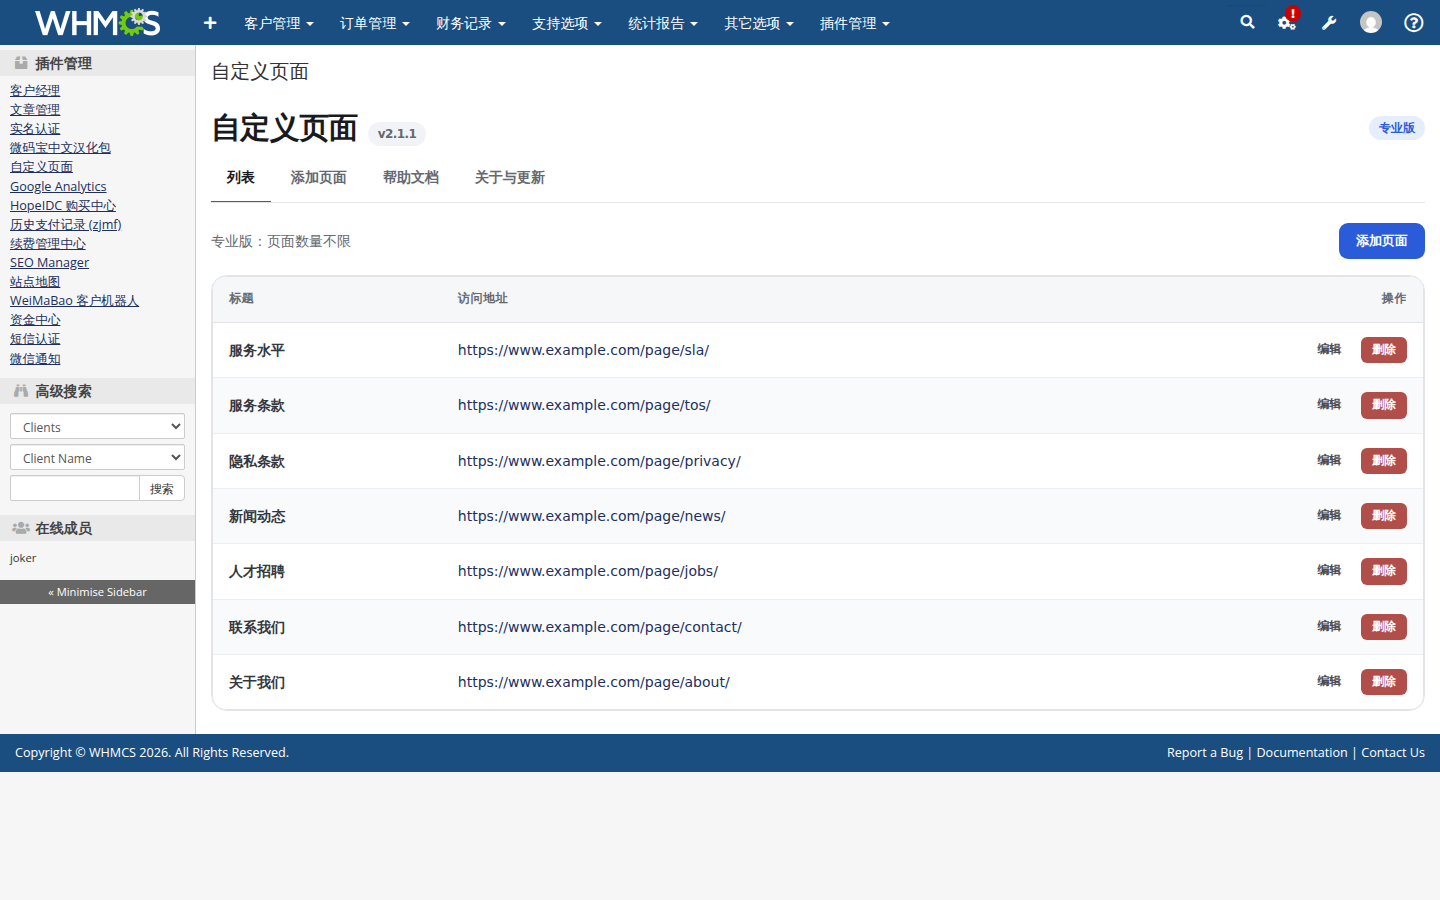Image resolution: width=1440 pixels, height=900 pixels.
Task: Edit the 联系我们 page
Action: pos(1329,627)
